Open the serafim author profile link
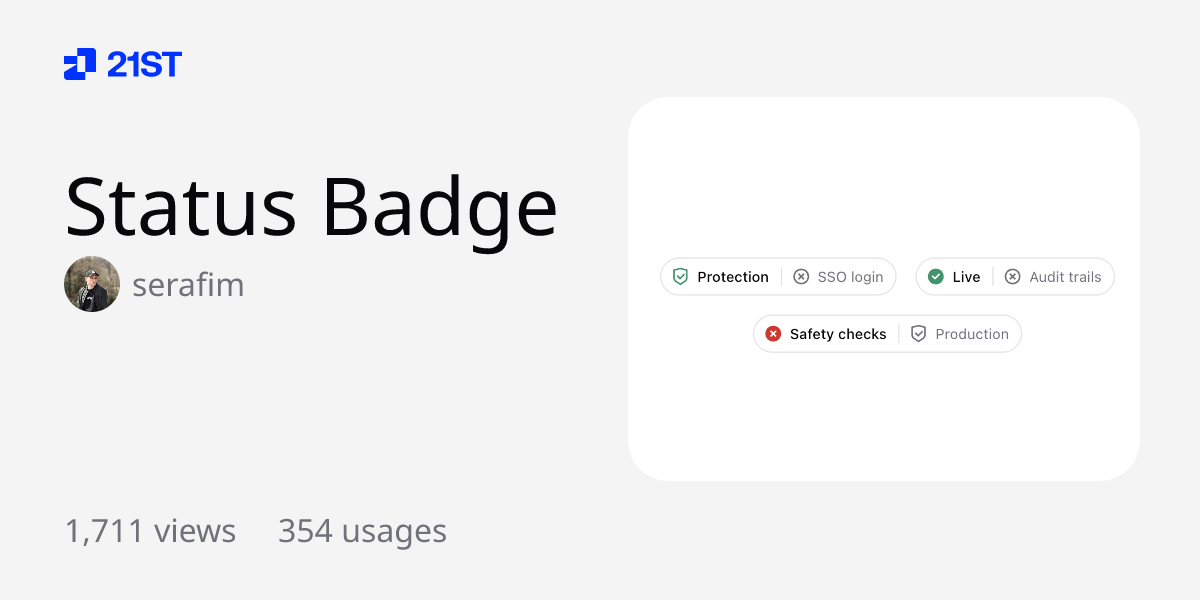This screenshot has width=1200, height=600. coord(188,284)
